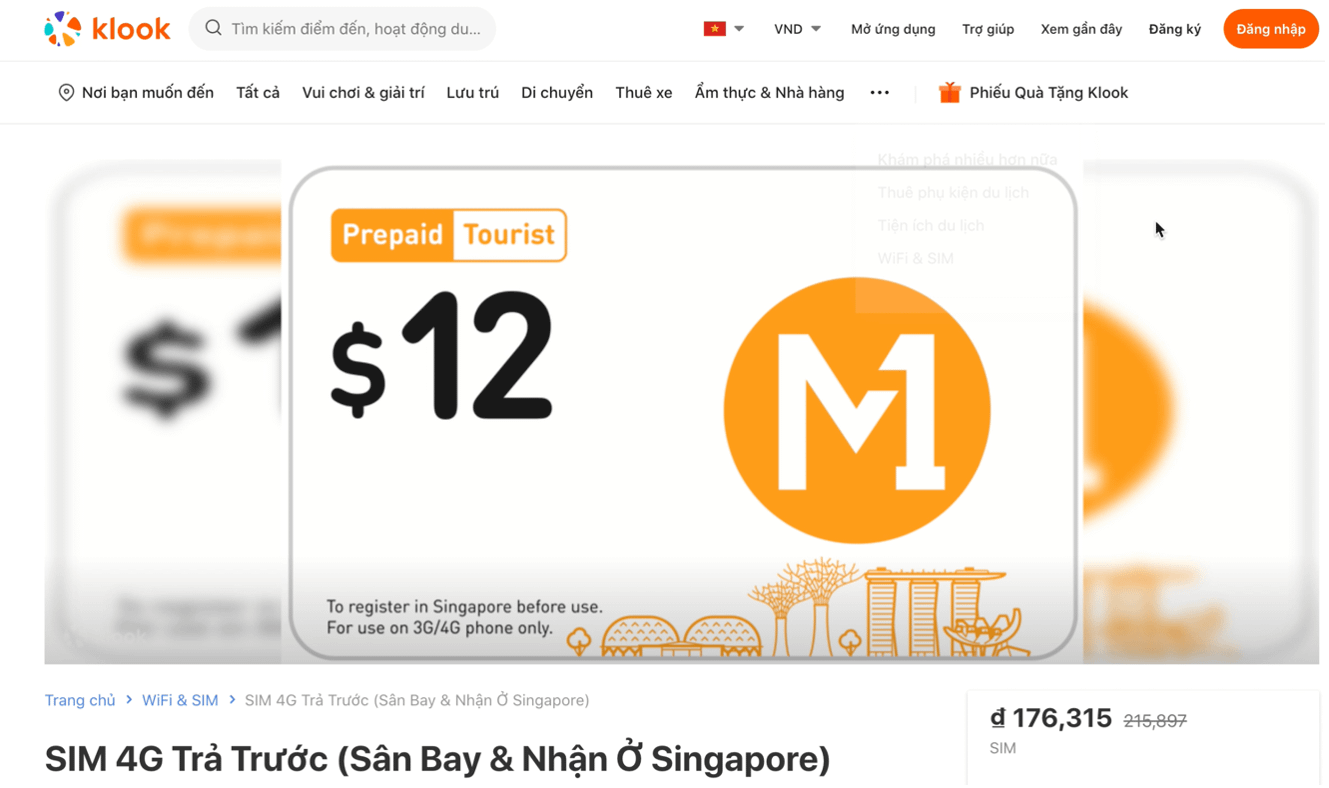
Task: Click the location pin icon
Action: 66,92
